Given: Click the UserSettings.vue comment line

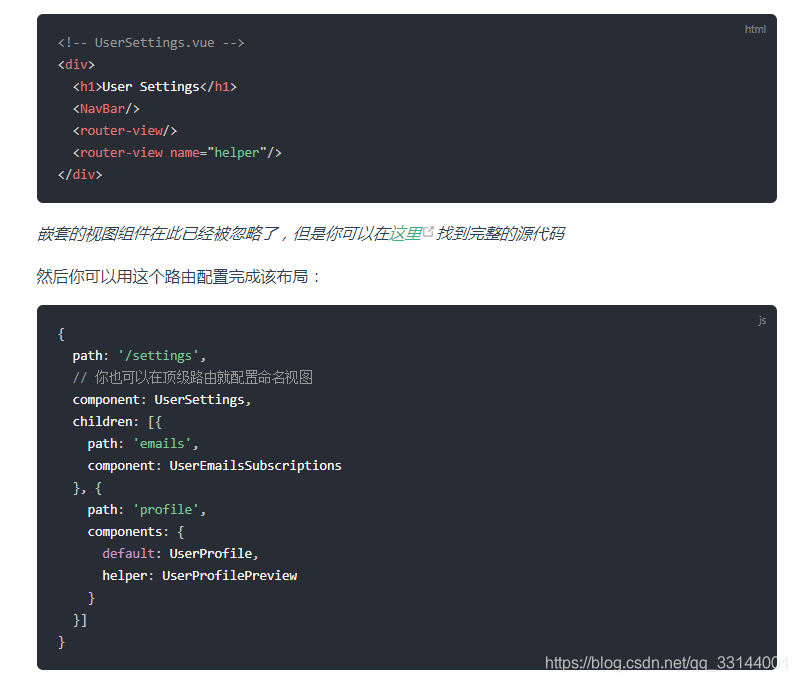Looking at the screenshot, I should [151, 43].
